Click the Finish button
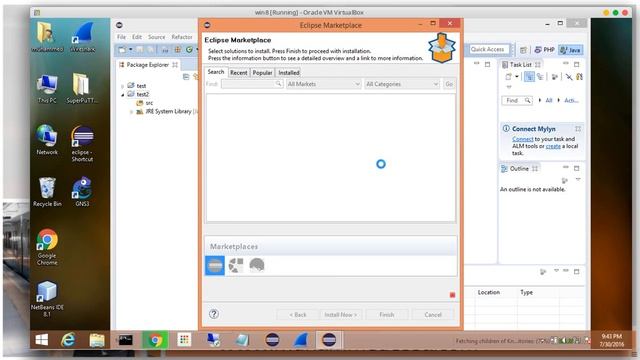 click(387, 315)
